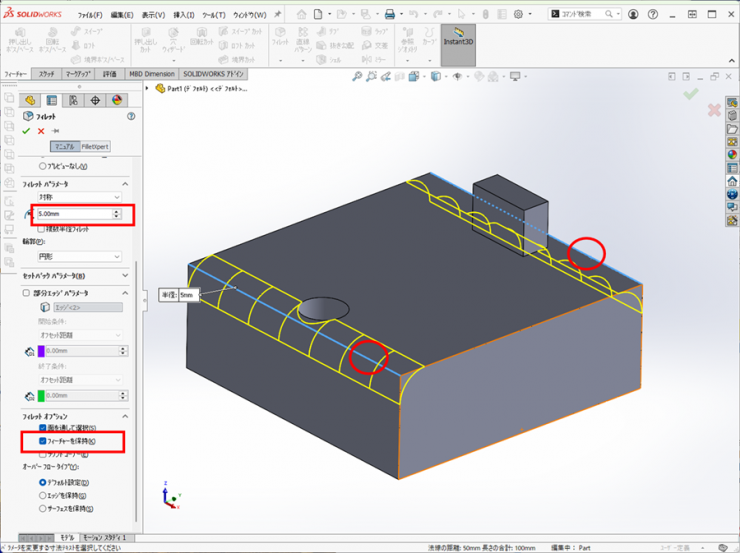Select the エッジを保持 radio button
The image size is (740, 553).
tap(42, 495)
